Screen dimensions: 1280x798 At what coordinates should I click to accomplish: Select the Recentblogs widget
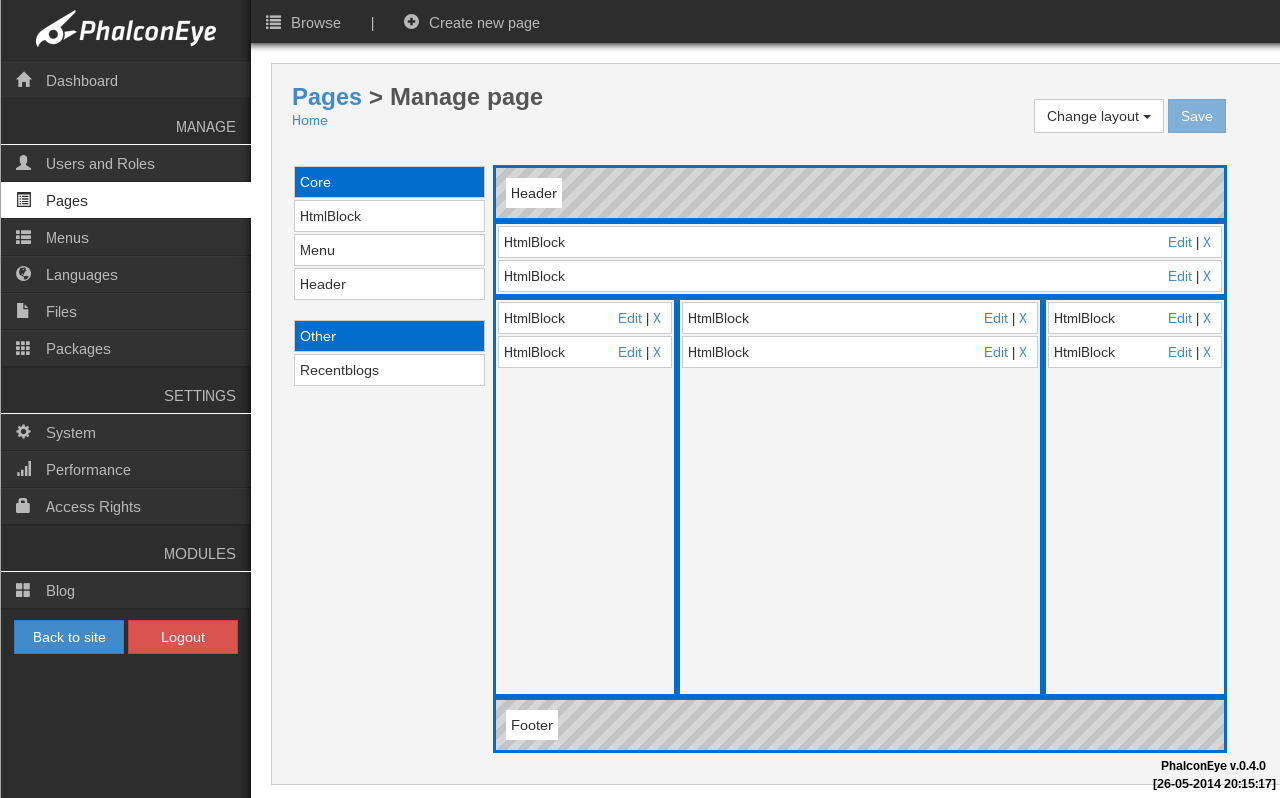(390, 370)
